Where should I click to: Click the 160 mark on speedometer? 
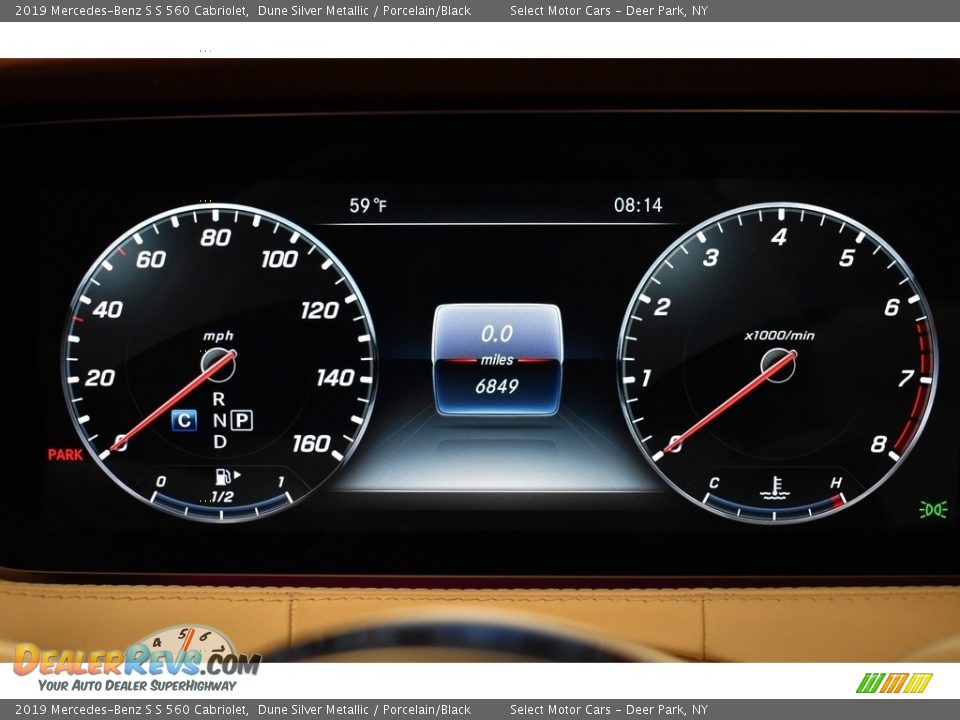tap(312, 444)
